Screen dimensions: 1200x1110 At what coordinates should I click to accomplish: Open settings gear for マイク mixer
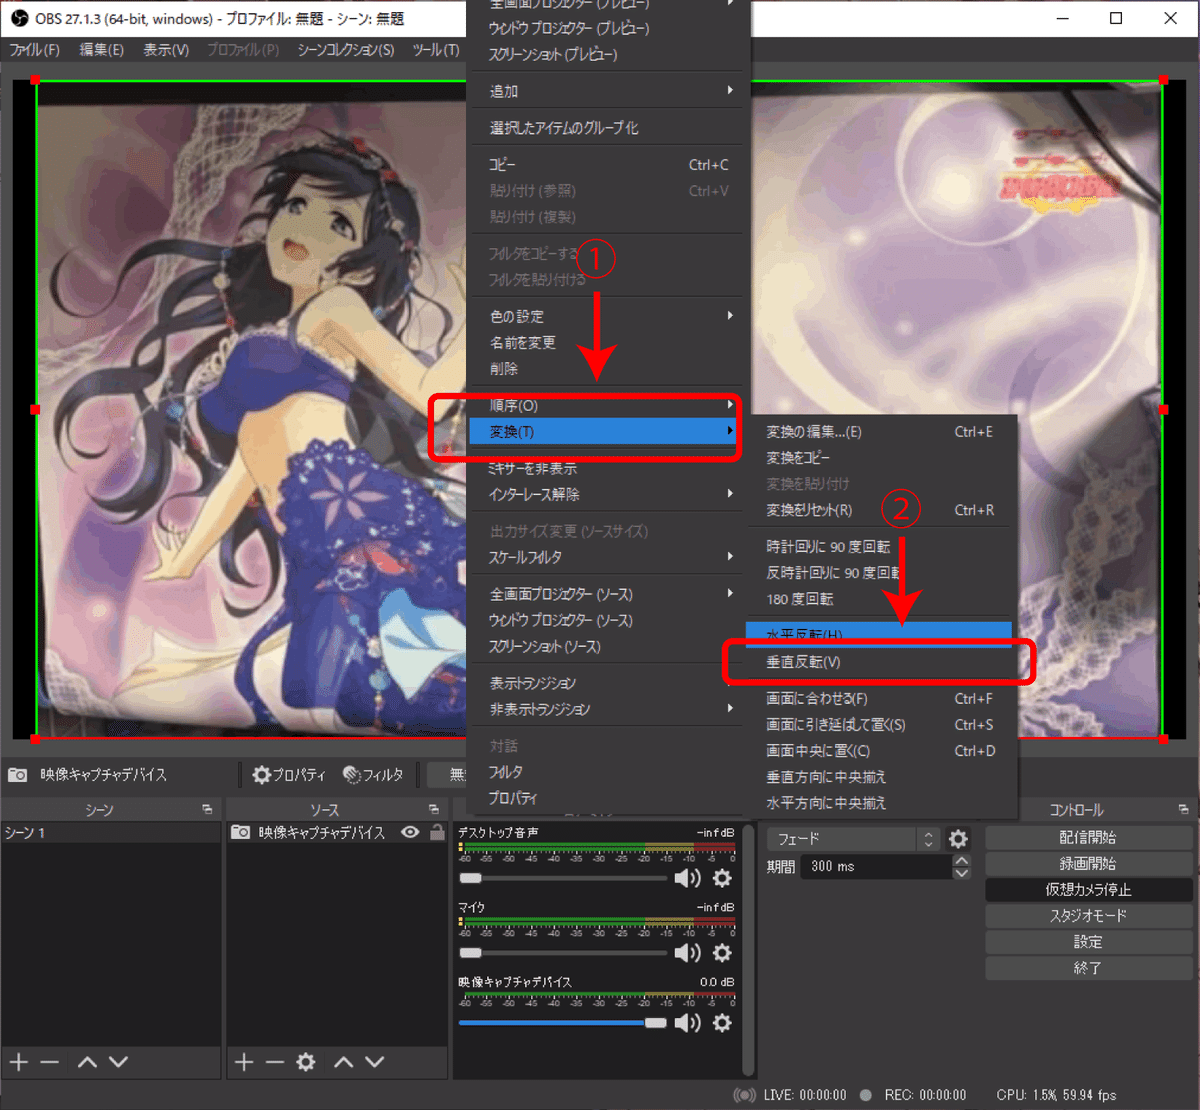click(722, 953)
